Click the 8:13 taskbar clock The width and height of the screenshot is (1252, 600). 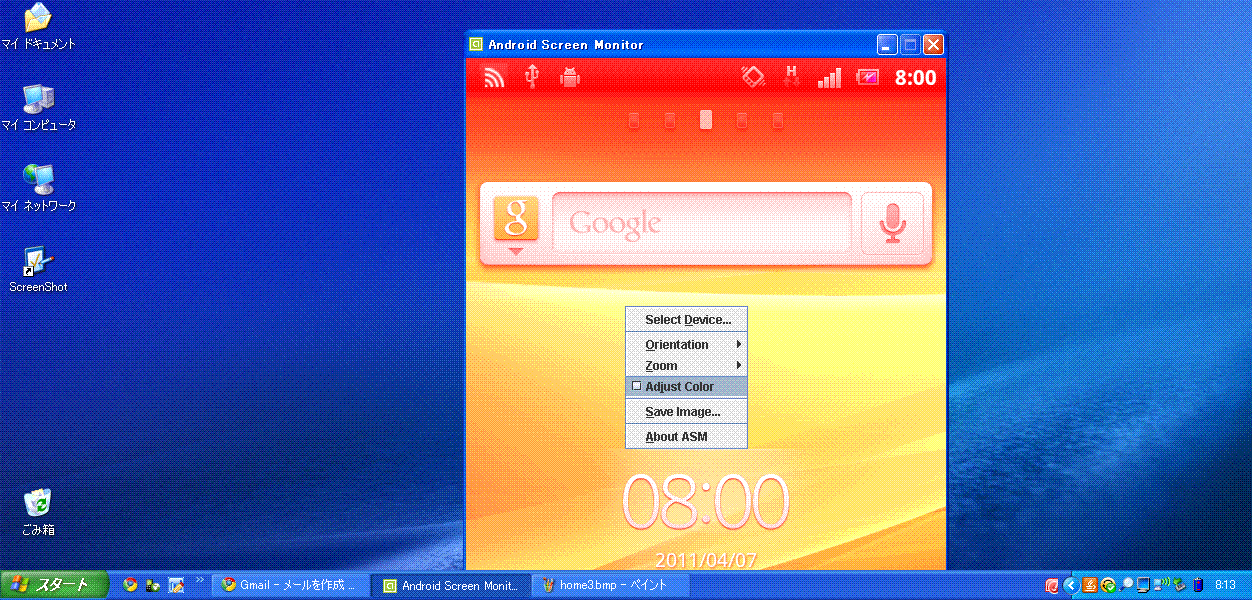pos(1225,585)
